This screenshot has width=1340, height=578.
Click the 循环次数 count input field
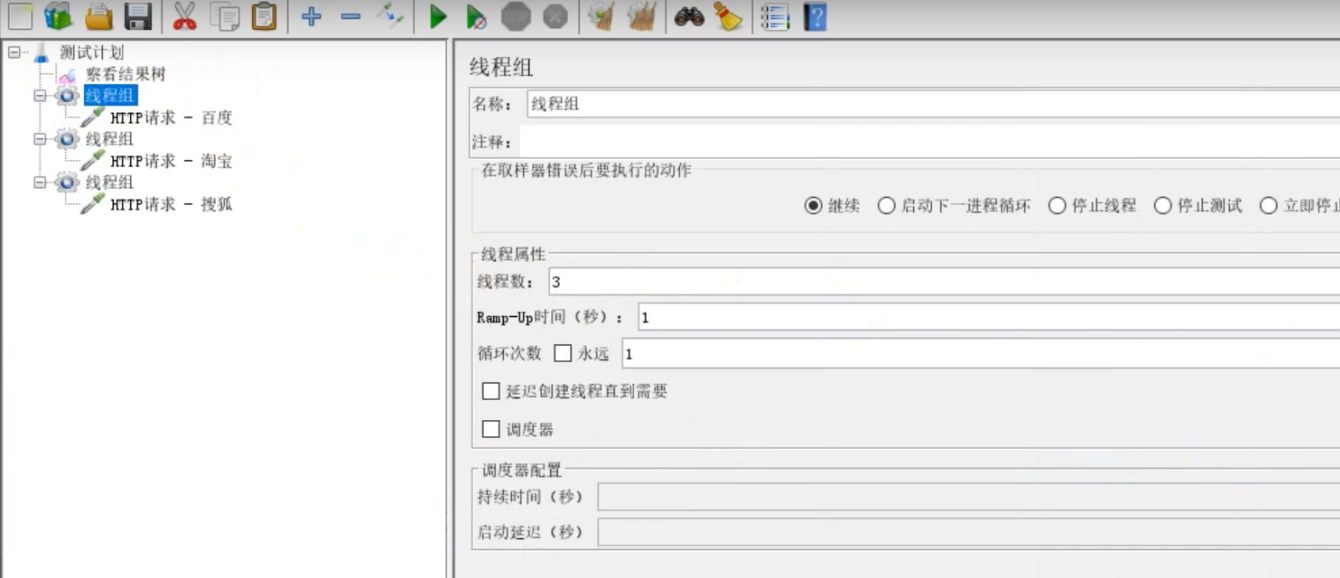[981, 353]
